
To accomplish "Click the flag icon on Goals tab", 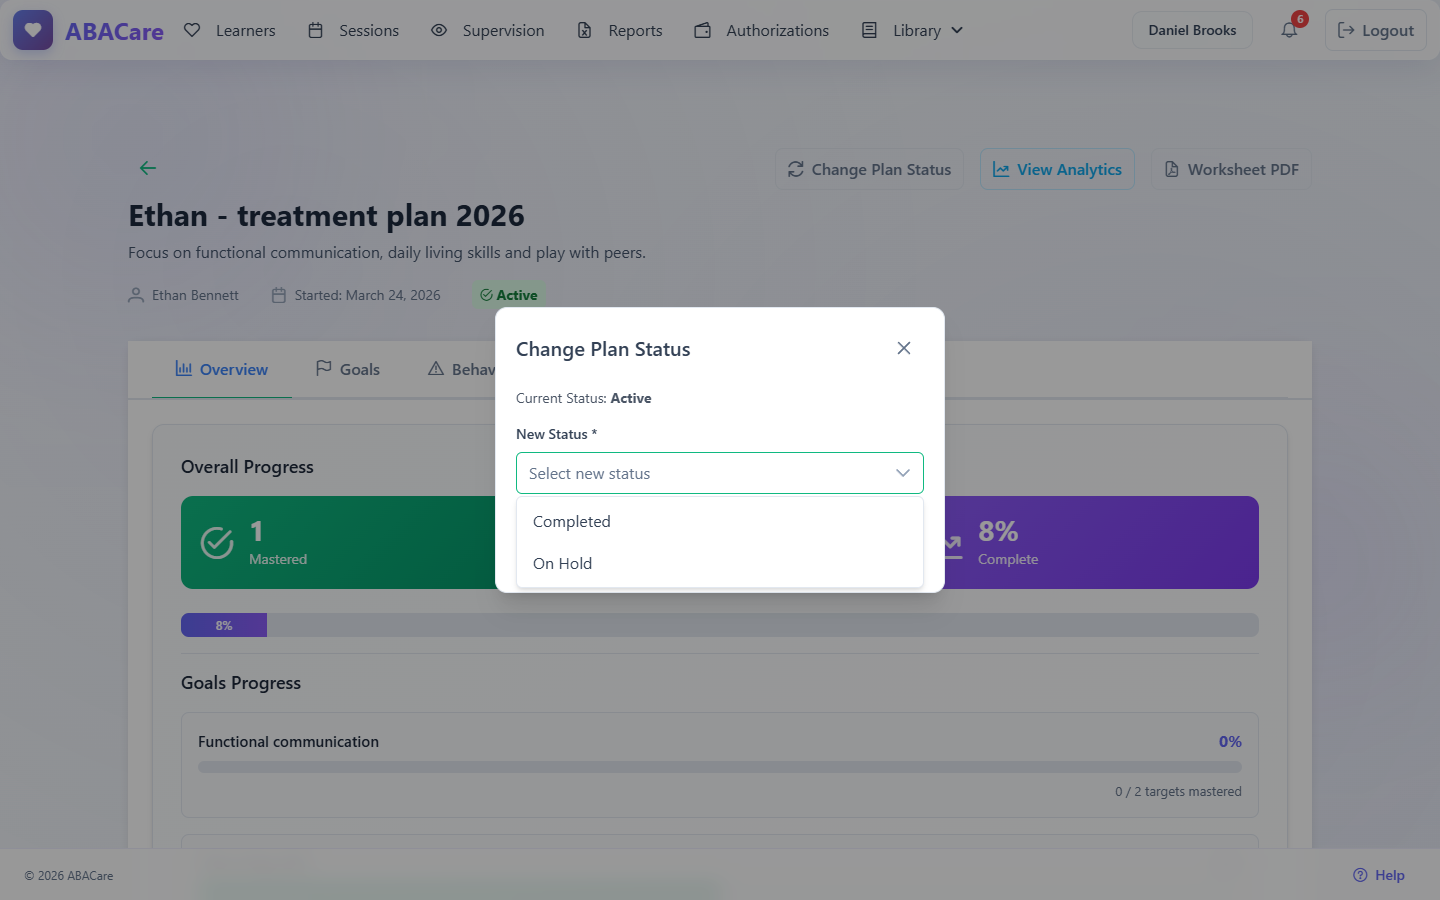I will click(324, 369).
